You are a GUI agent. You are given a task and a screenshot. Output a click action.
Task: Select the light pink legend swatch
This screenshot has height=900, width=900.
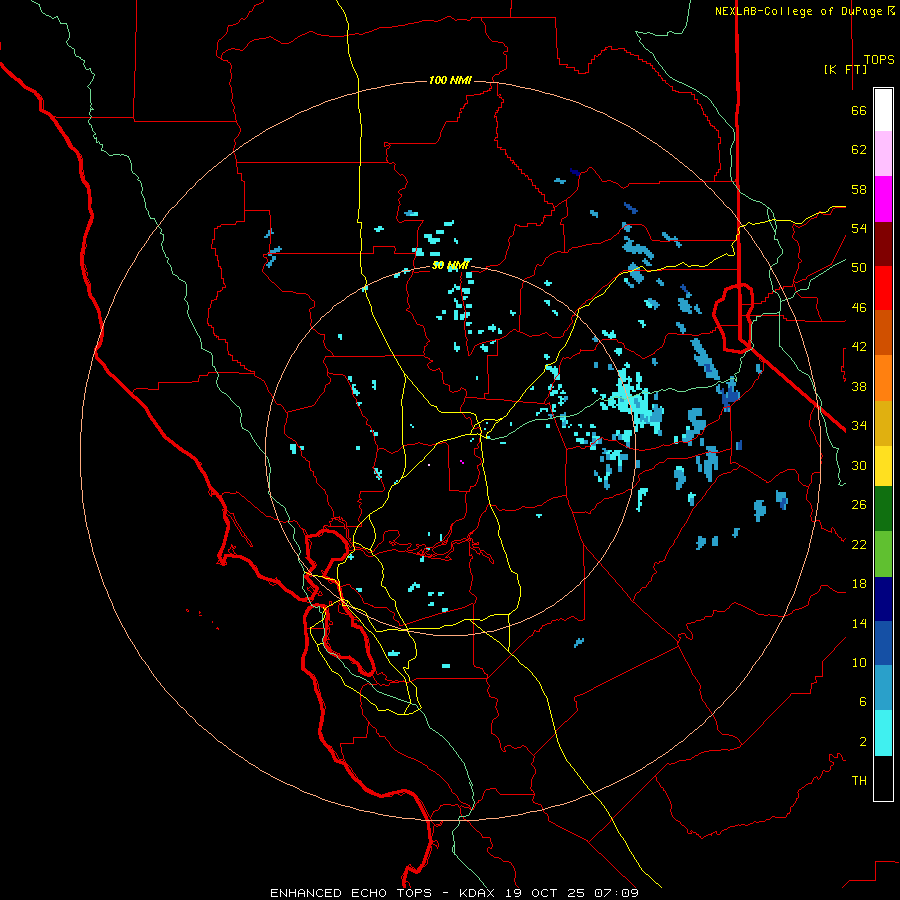(883, 153)
